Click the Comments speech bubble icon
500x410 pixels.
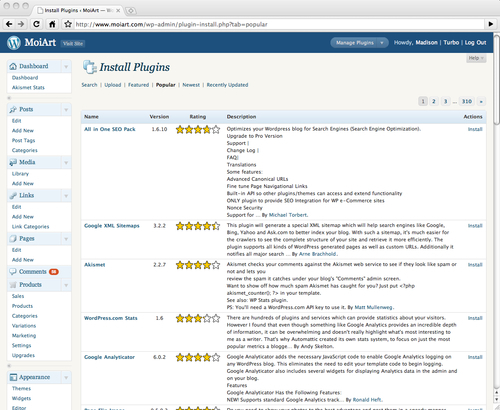click(x=13, y=272)
